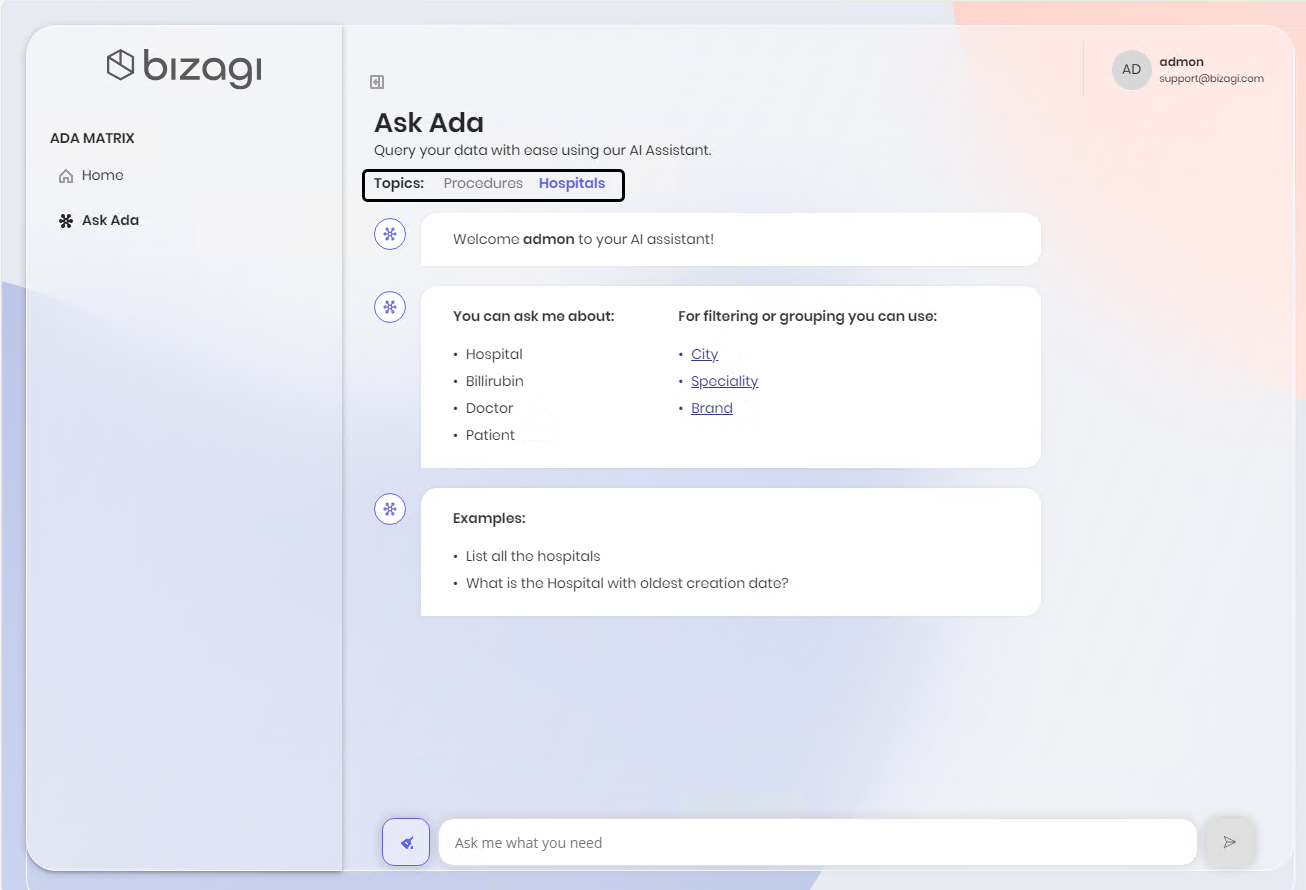Clear the chat with the broom button
Viewport: 1306px width, 890px height.
[x=406, y=842]
